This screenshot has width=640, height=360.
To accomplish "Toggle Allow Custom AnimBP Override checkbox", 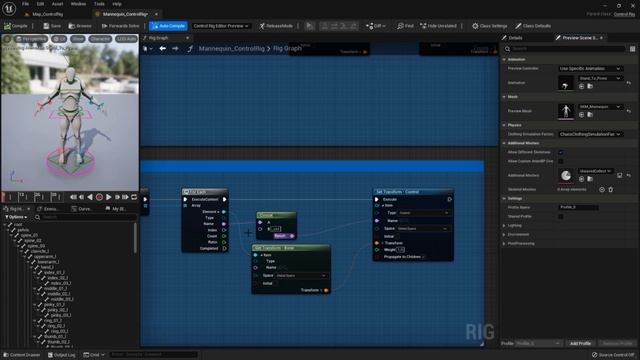I will point(561,161).
